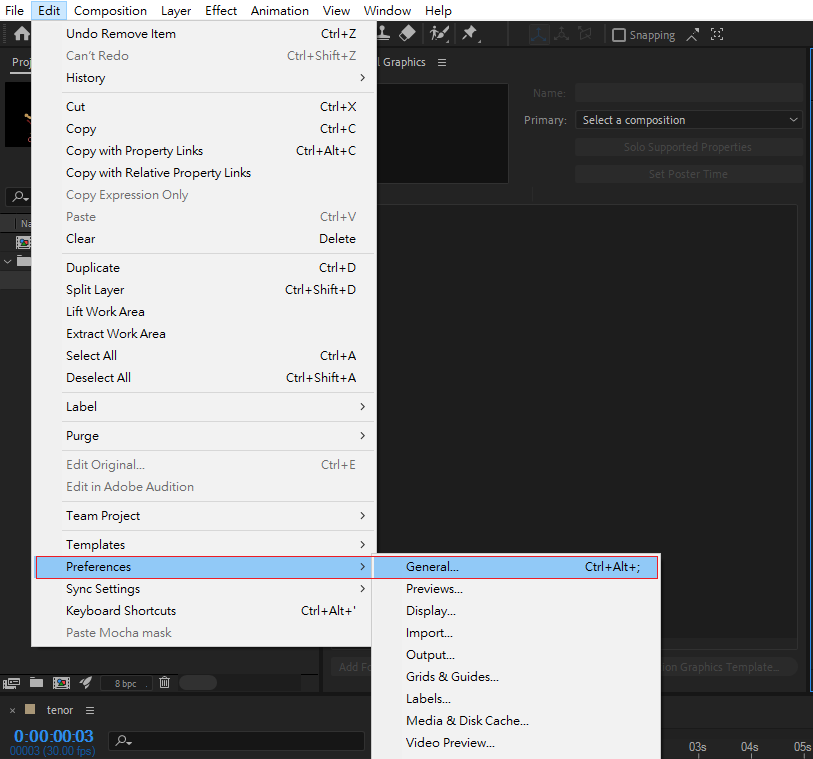Viewport: 813px width, 759px height.
Task: Click the 8 bpc color depth button
Action: pos(126,683)
